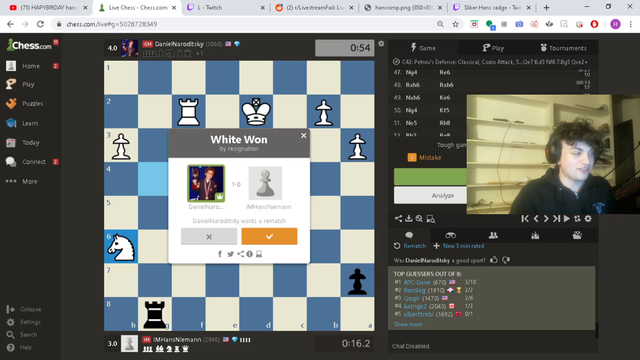Give DanielNaroditsky a thumbs up
This screenshot has width=640, height=360.
494,260
